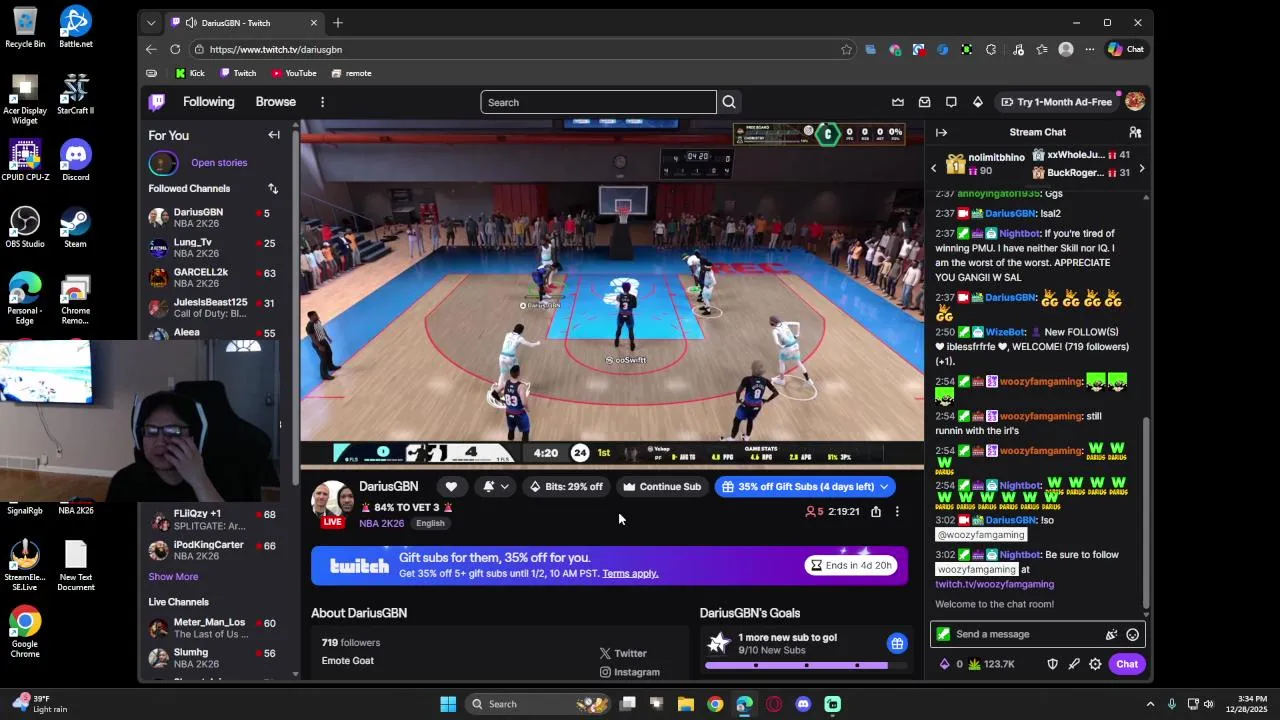This screenshot has height=720, width=1280.
Task: Open the browser settings and more menu
Action: pyautogui.click(x=1089, y=49)
